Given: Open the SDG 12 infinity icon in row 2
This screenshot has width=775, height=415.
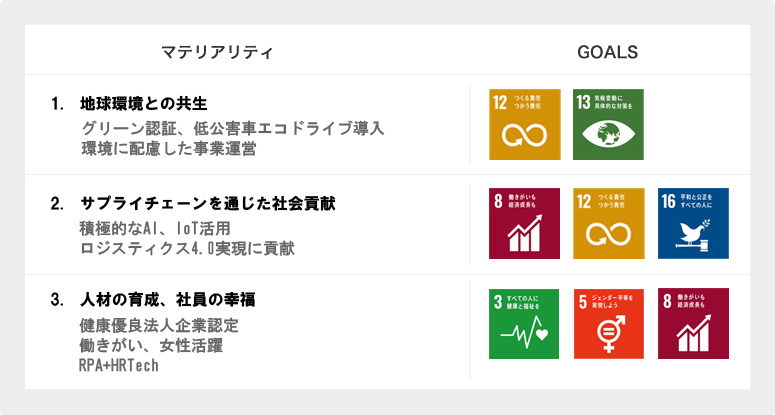Looking at the screenshot, I should (x=608, y=223).
